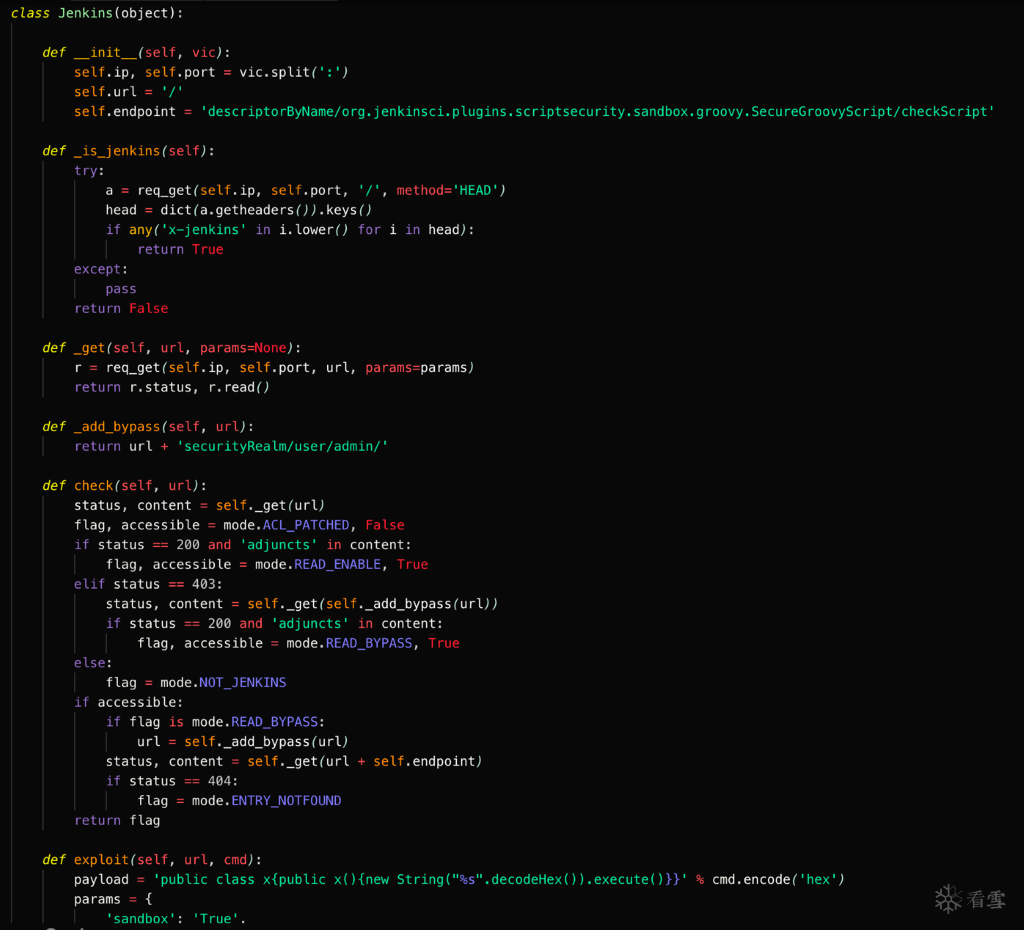Screen dimensions: 1024x930
Task: Click the 'if accessible:' line
Action: pyautogui.click(x=128, y=702)
